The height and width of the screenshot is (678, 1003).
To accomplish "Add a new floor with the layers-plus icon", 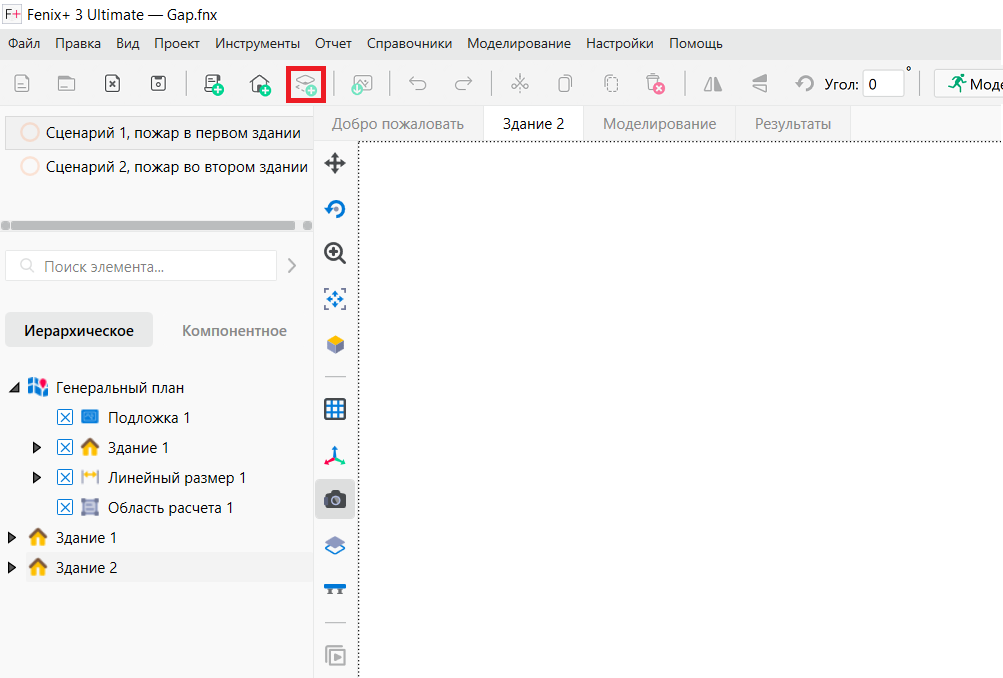I will pyautogui.click(x=306, y=84).
